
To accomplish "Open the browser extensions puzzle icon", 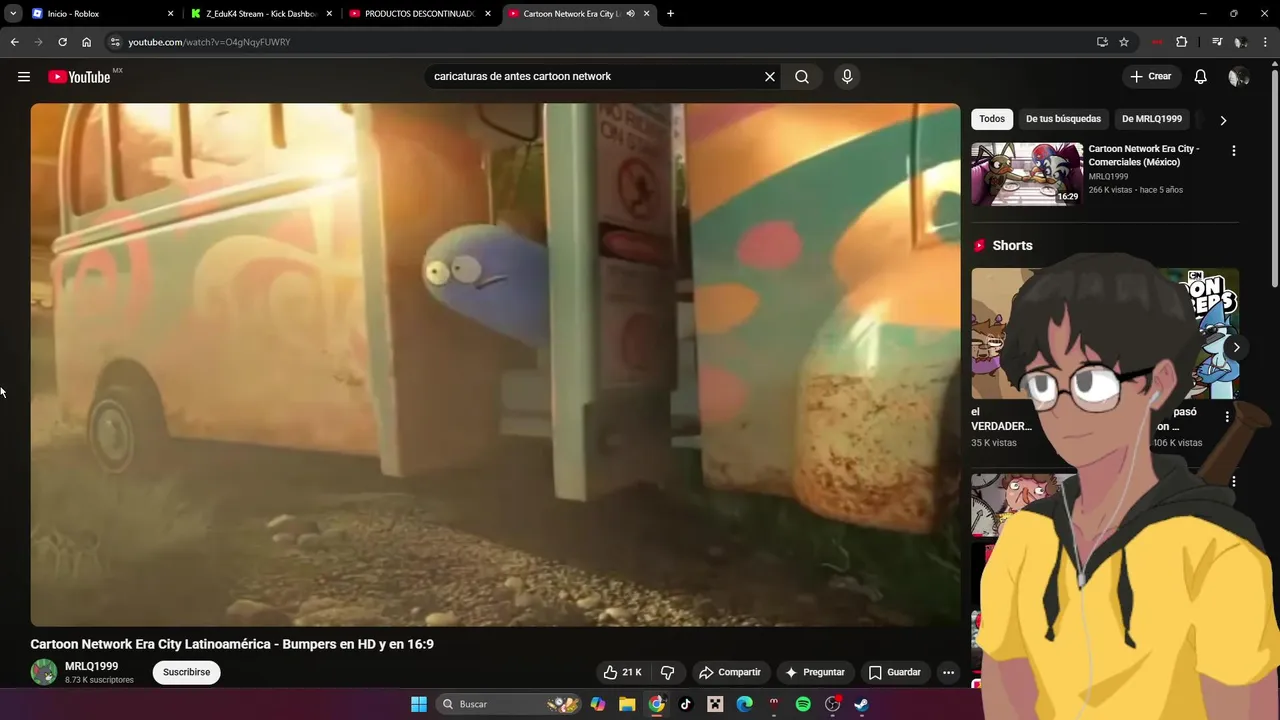I will 1181,42.
